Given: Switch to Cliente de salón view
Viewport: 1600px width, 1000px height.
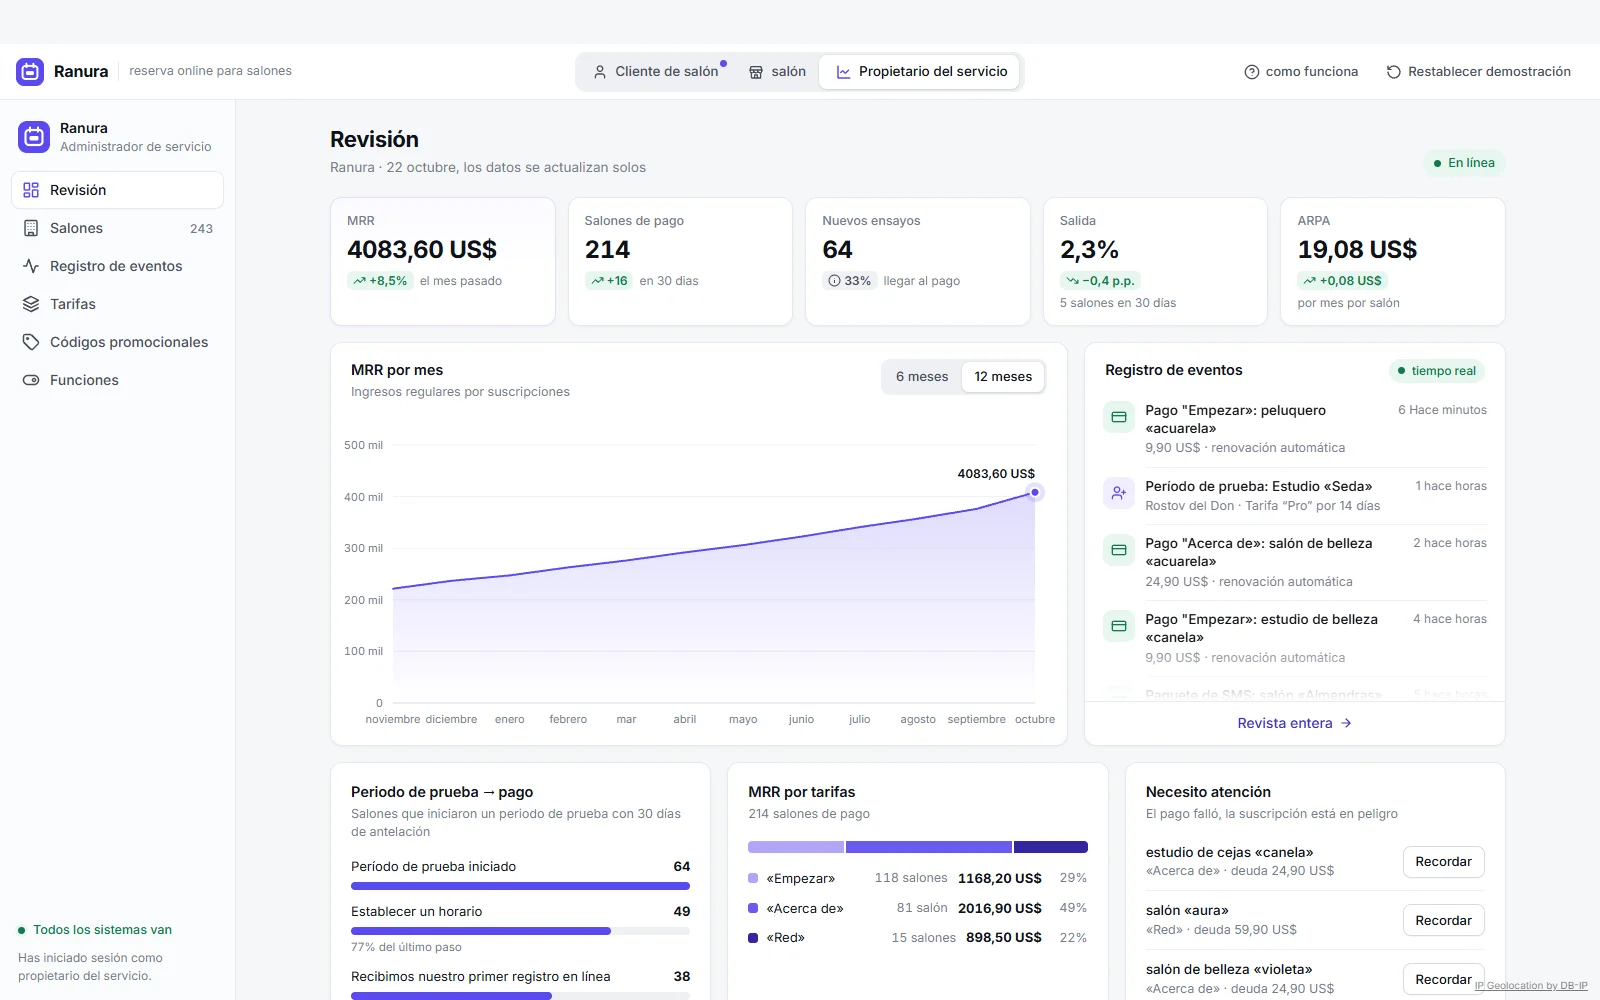Looking at the screenshot, I should (659, 72).
